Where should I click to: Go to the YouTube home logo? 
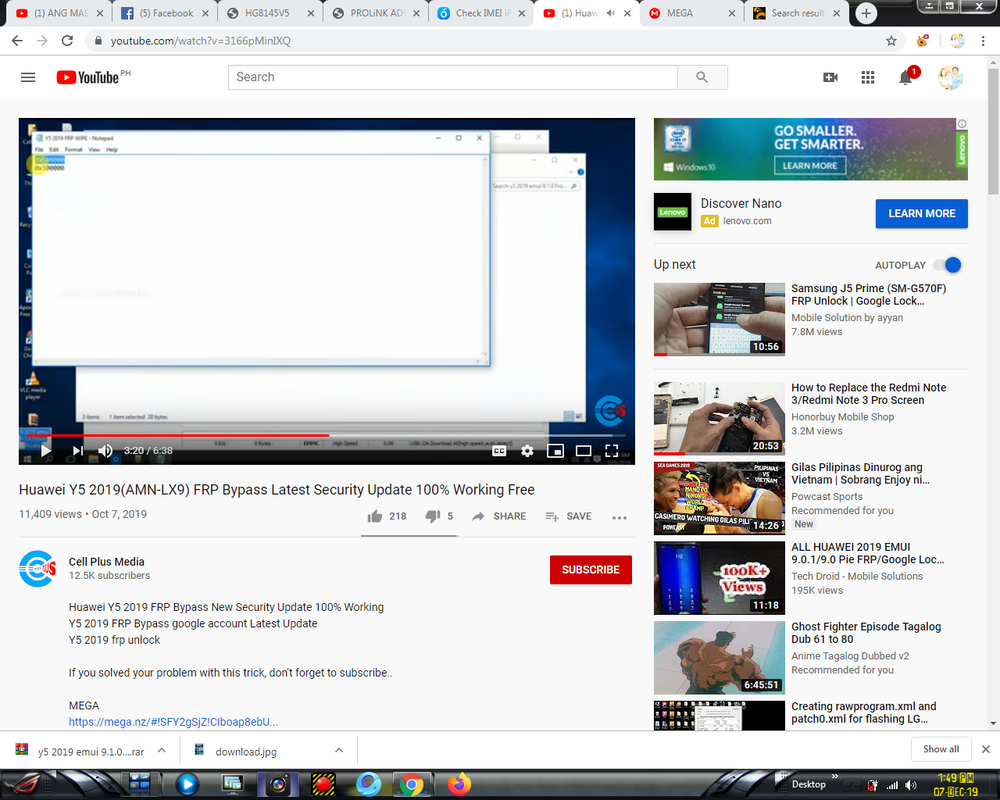pyautogui.click(x=88, y=77)
